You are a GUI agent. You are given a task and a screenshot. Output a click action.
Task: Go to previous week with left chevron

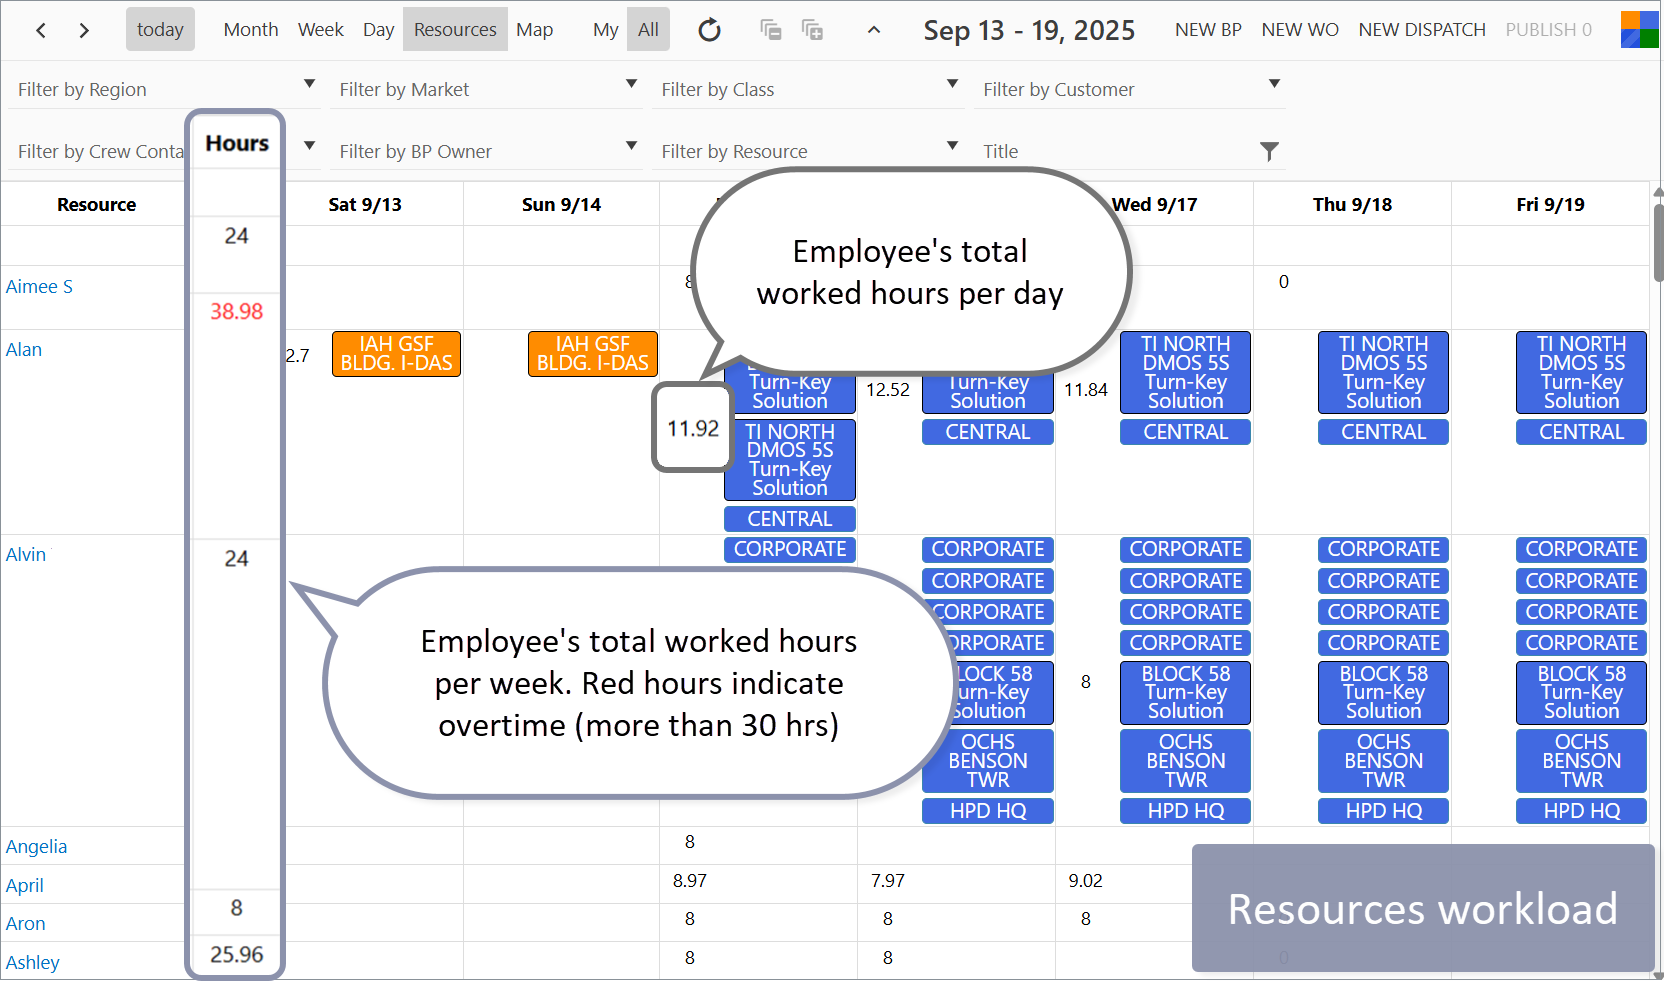pyautogui.click(x=41, y=30)
